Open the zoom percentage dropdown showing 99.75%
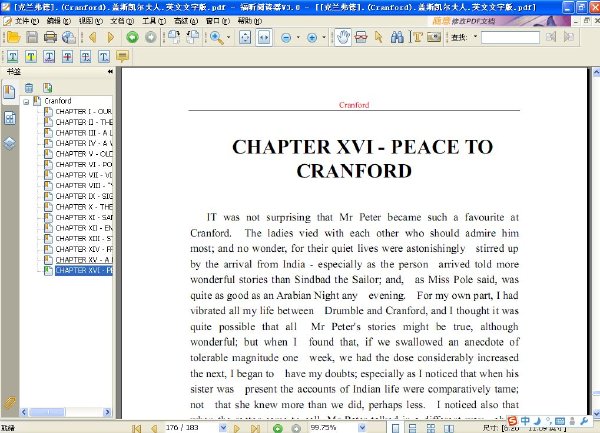This screenshot has width=600, height=433. [362, 428]
